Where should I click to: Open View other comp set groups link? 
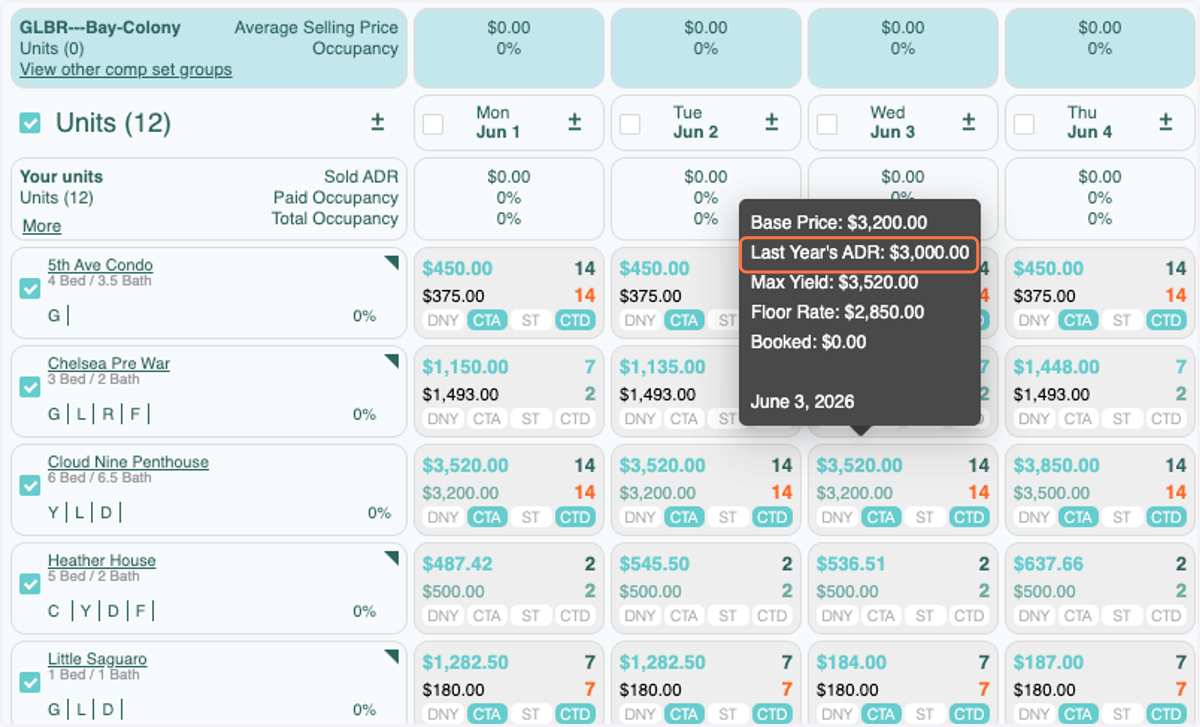click(126, 69)
